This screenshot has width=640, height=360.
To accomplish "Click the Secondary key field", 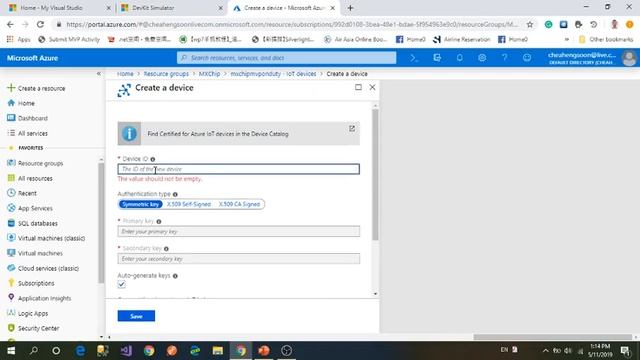I will tap(238, 259).
